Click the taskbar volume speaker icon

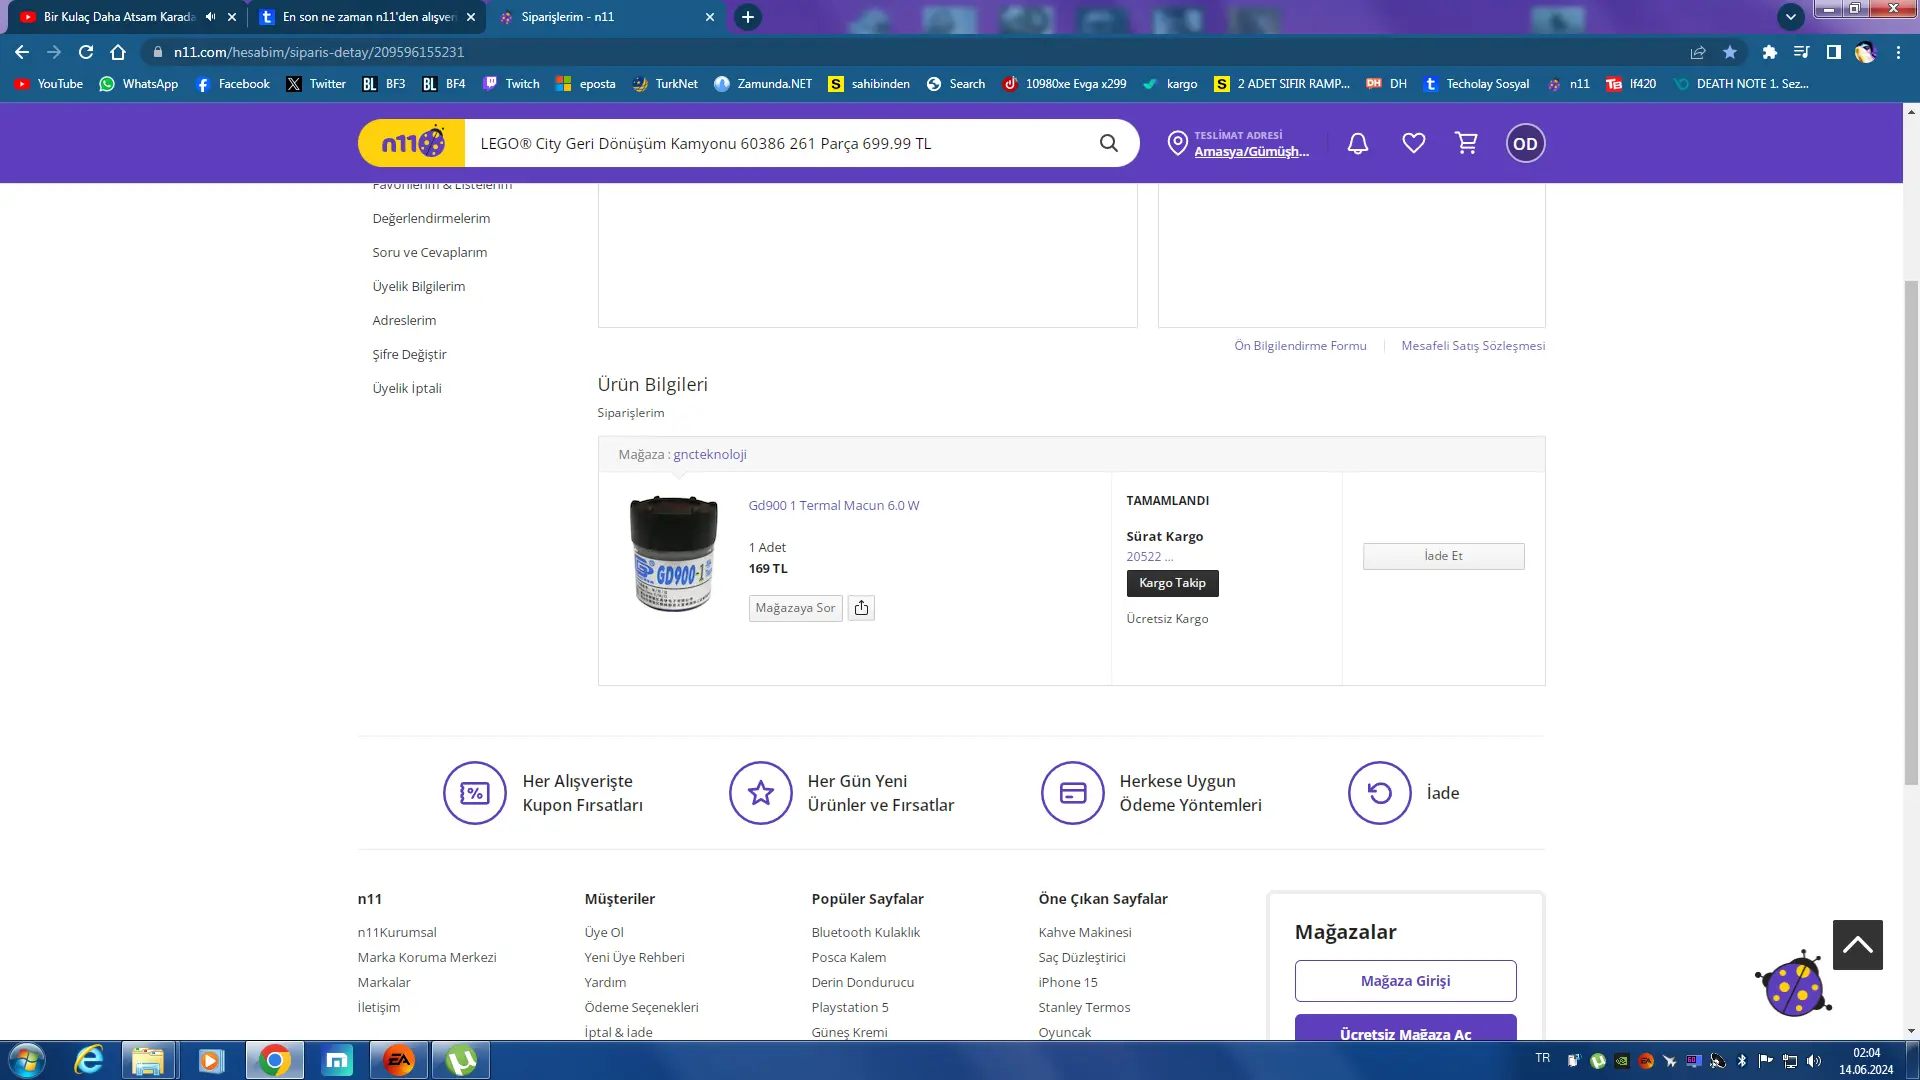(1814, 1061)
